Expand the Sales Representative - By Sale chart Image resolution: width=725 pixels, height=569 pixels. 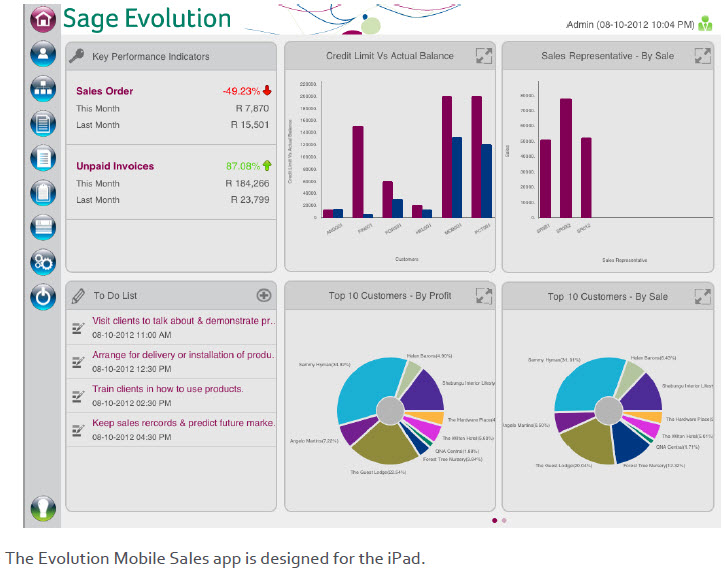702,56
